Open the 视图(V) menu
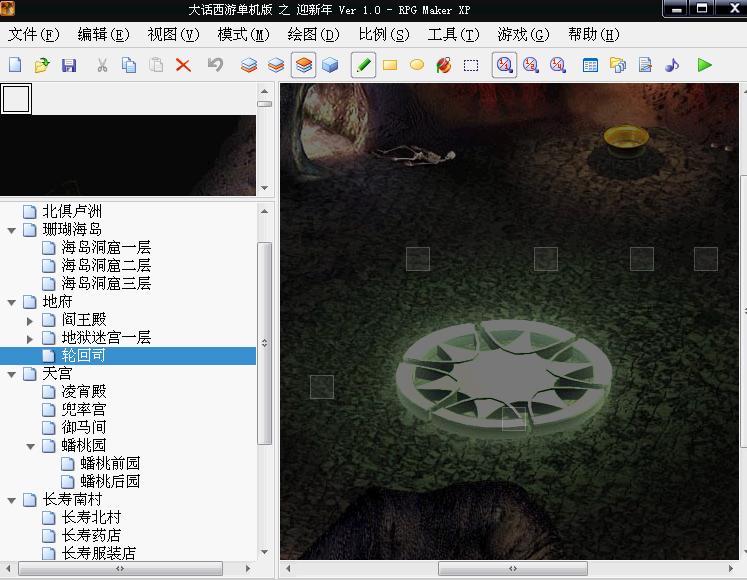This screenshot has height=580, width=747. (x=173, y=34)
